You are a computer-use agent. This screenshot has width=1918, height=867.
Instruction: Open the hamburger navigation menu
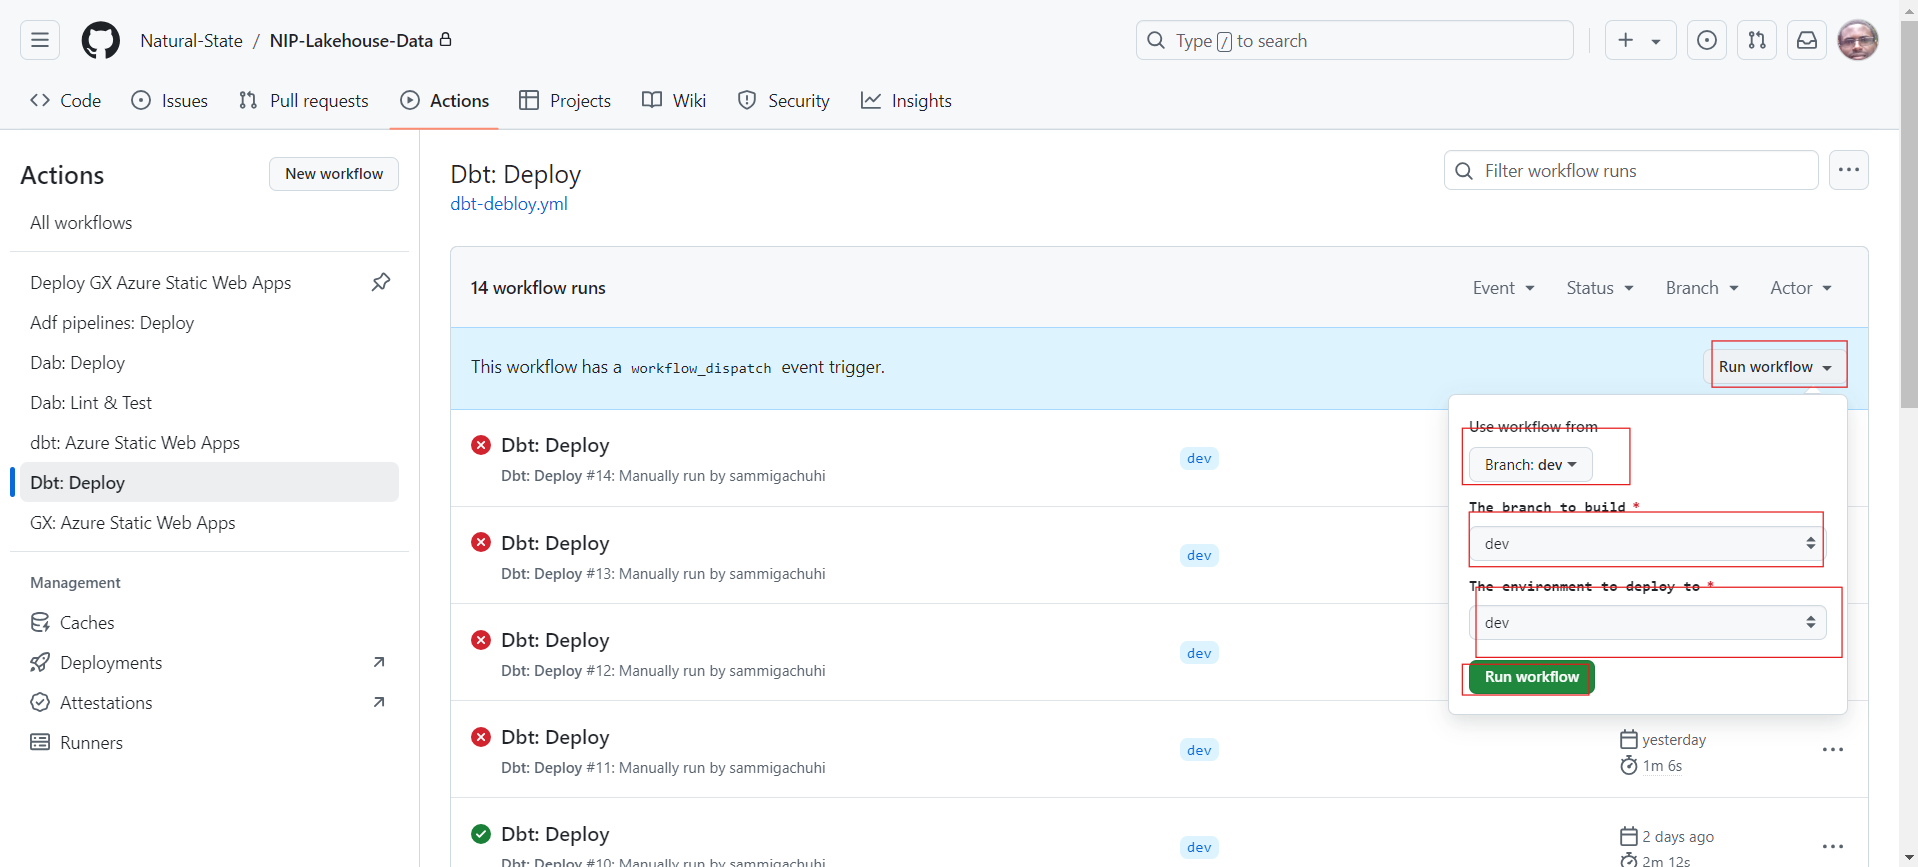[40, 40]
